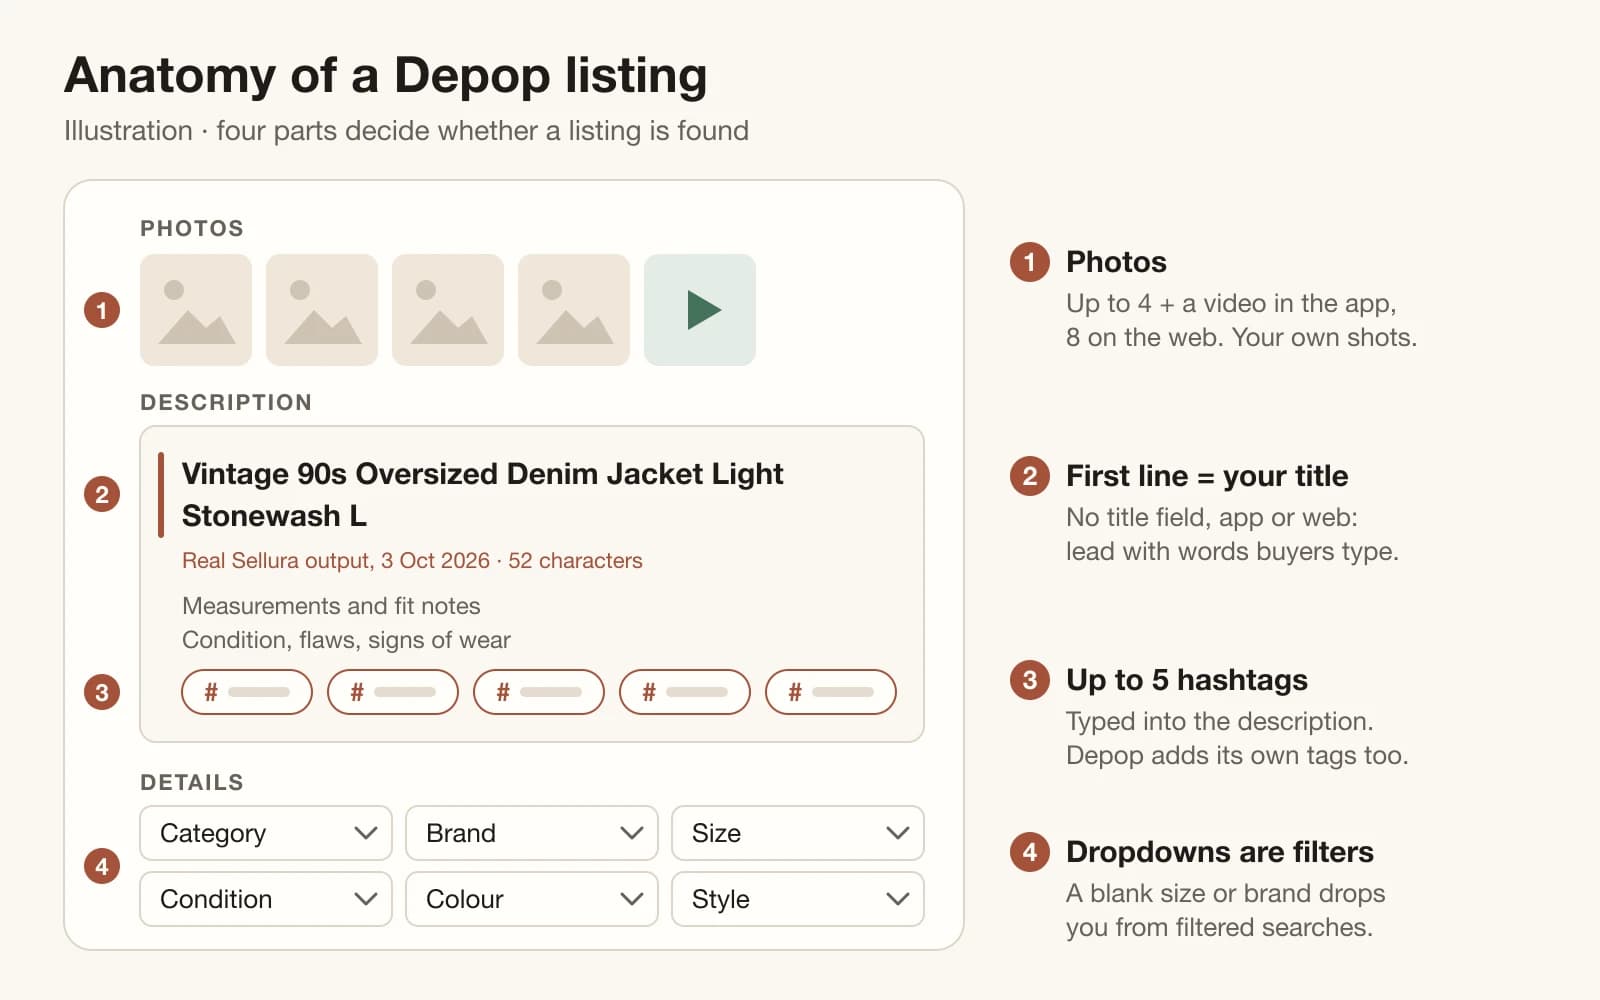
Task: Click the 'Condition, flaws, signs of wear' line
Action: tap(346, 640)
